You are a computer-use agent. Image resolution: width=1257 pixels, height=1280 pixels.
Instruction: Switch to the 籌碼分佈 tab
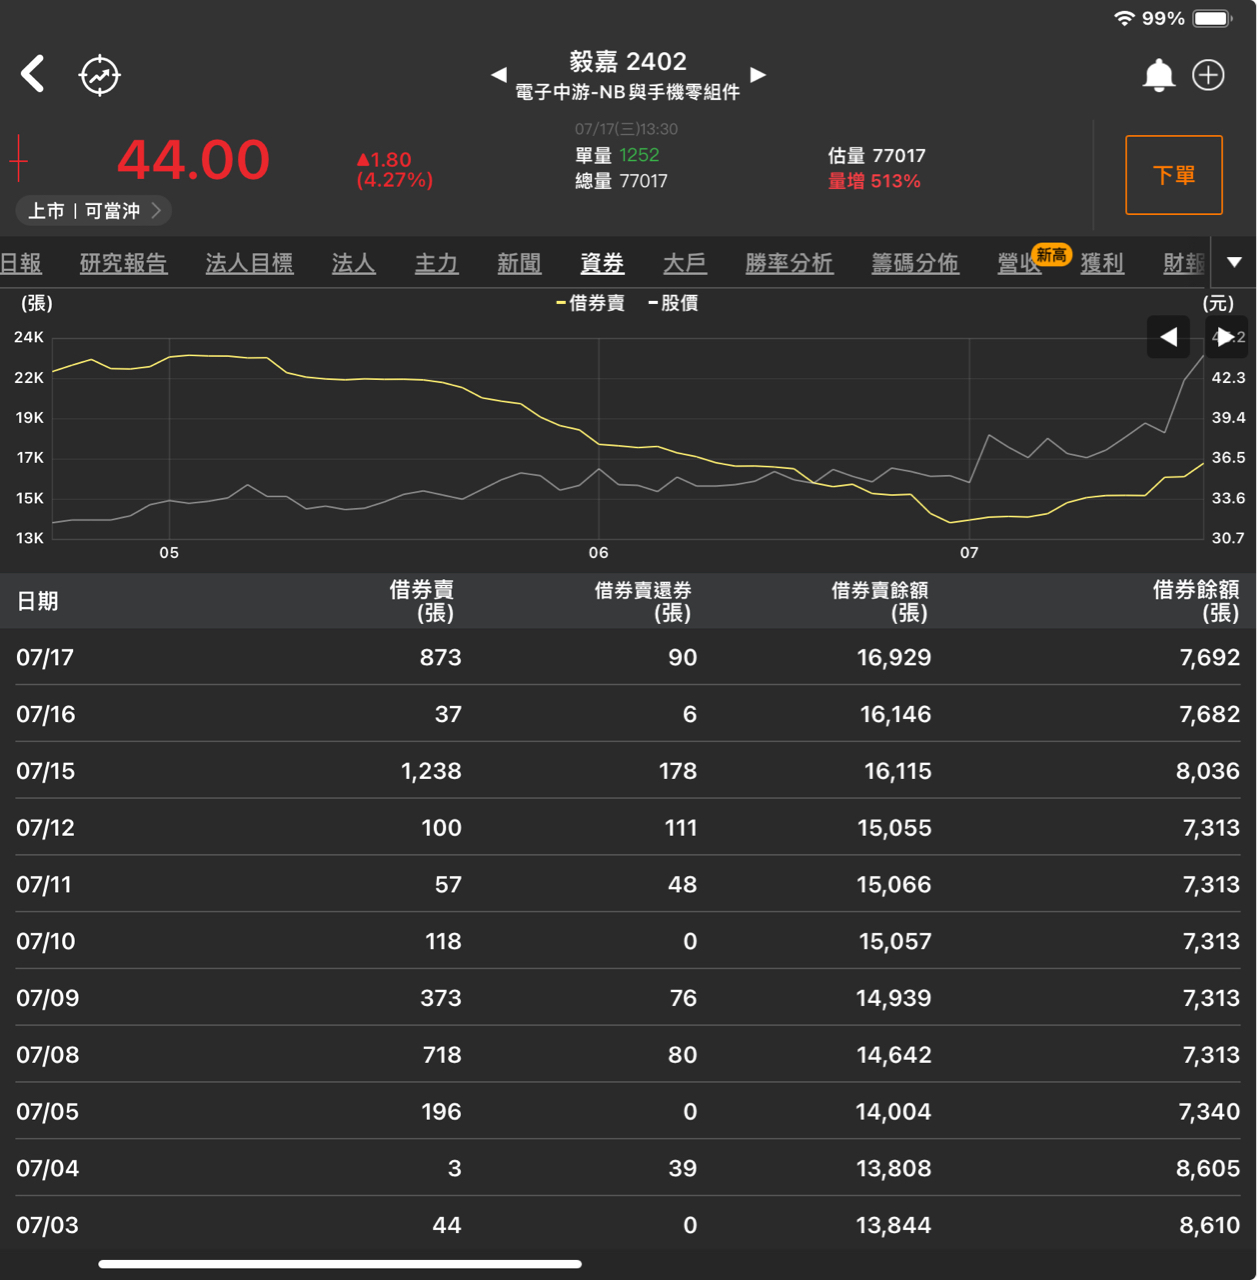913,263
